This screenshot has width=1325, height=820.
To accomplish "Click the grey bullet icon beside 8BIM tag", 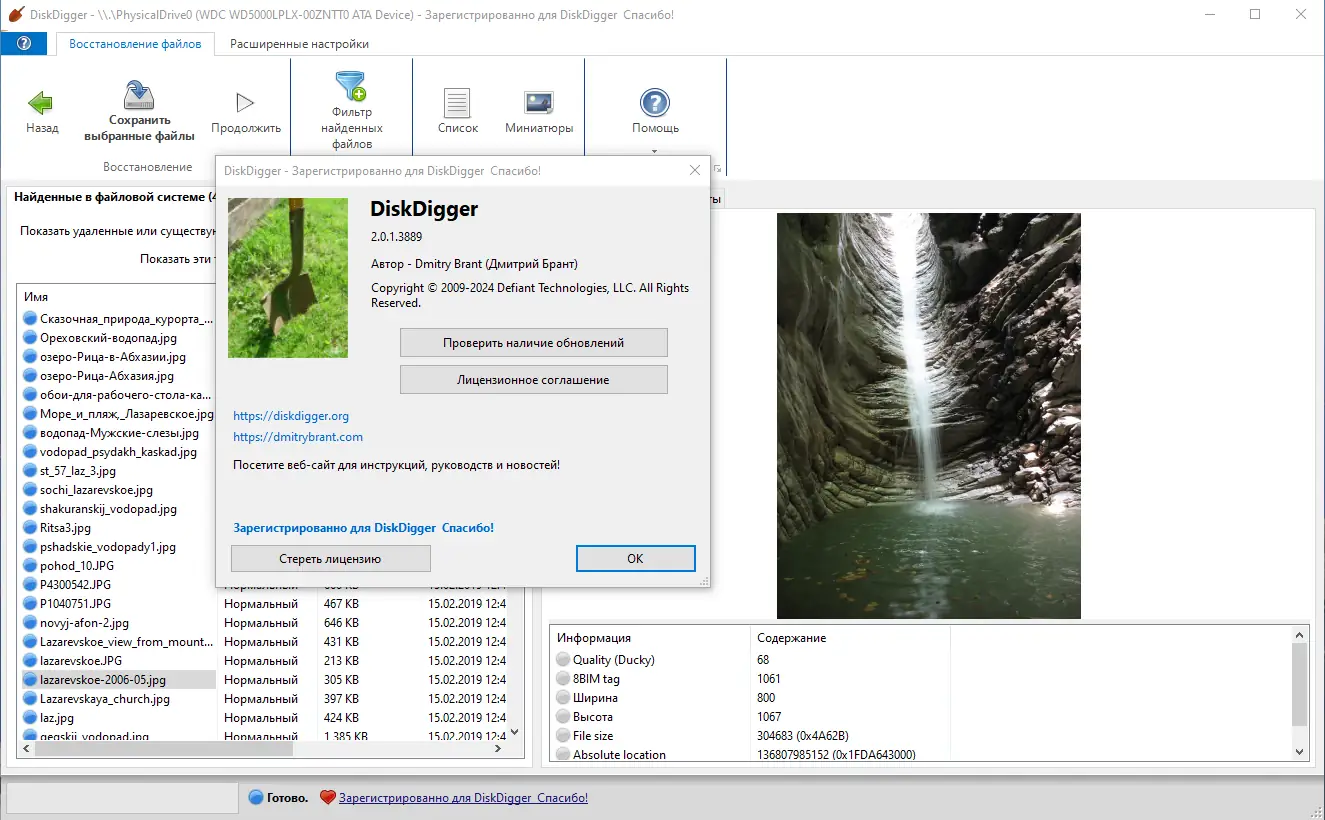I will 563,679.
